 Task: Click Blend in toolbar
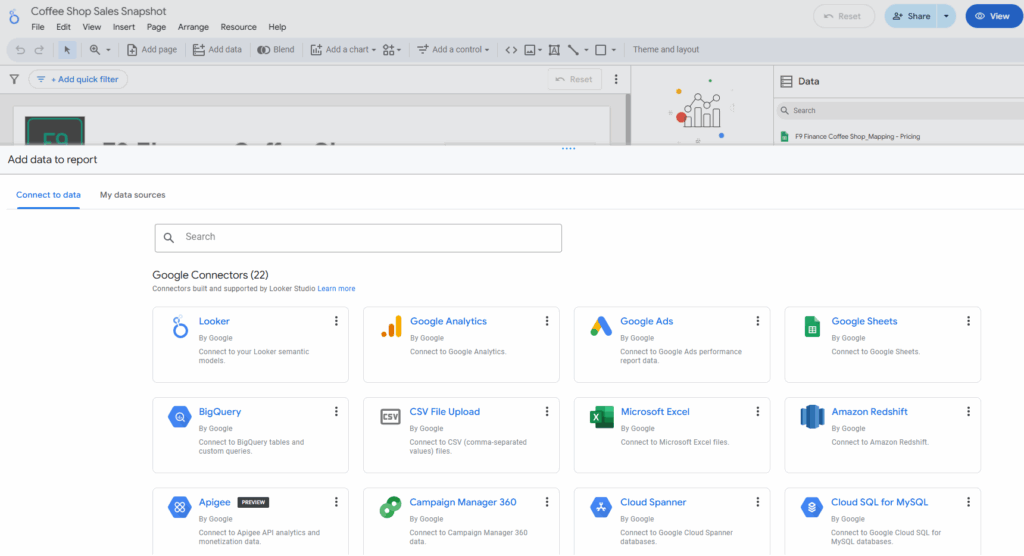point(276,50)
